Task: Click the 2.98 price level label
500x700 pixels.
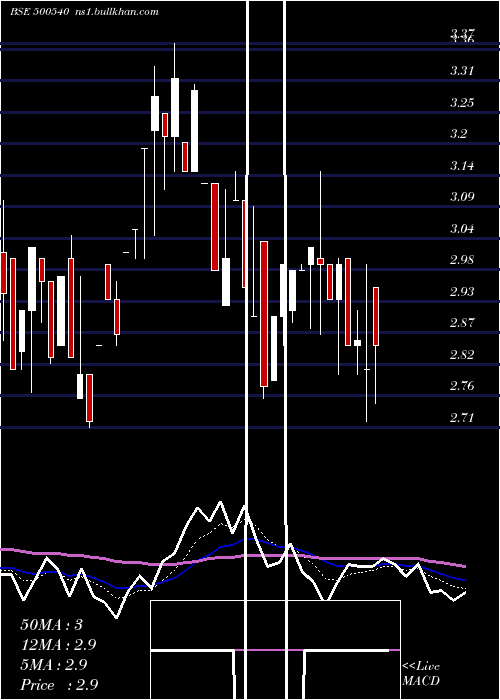Action: pyautogui.click(x=462, y=259)
